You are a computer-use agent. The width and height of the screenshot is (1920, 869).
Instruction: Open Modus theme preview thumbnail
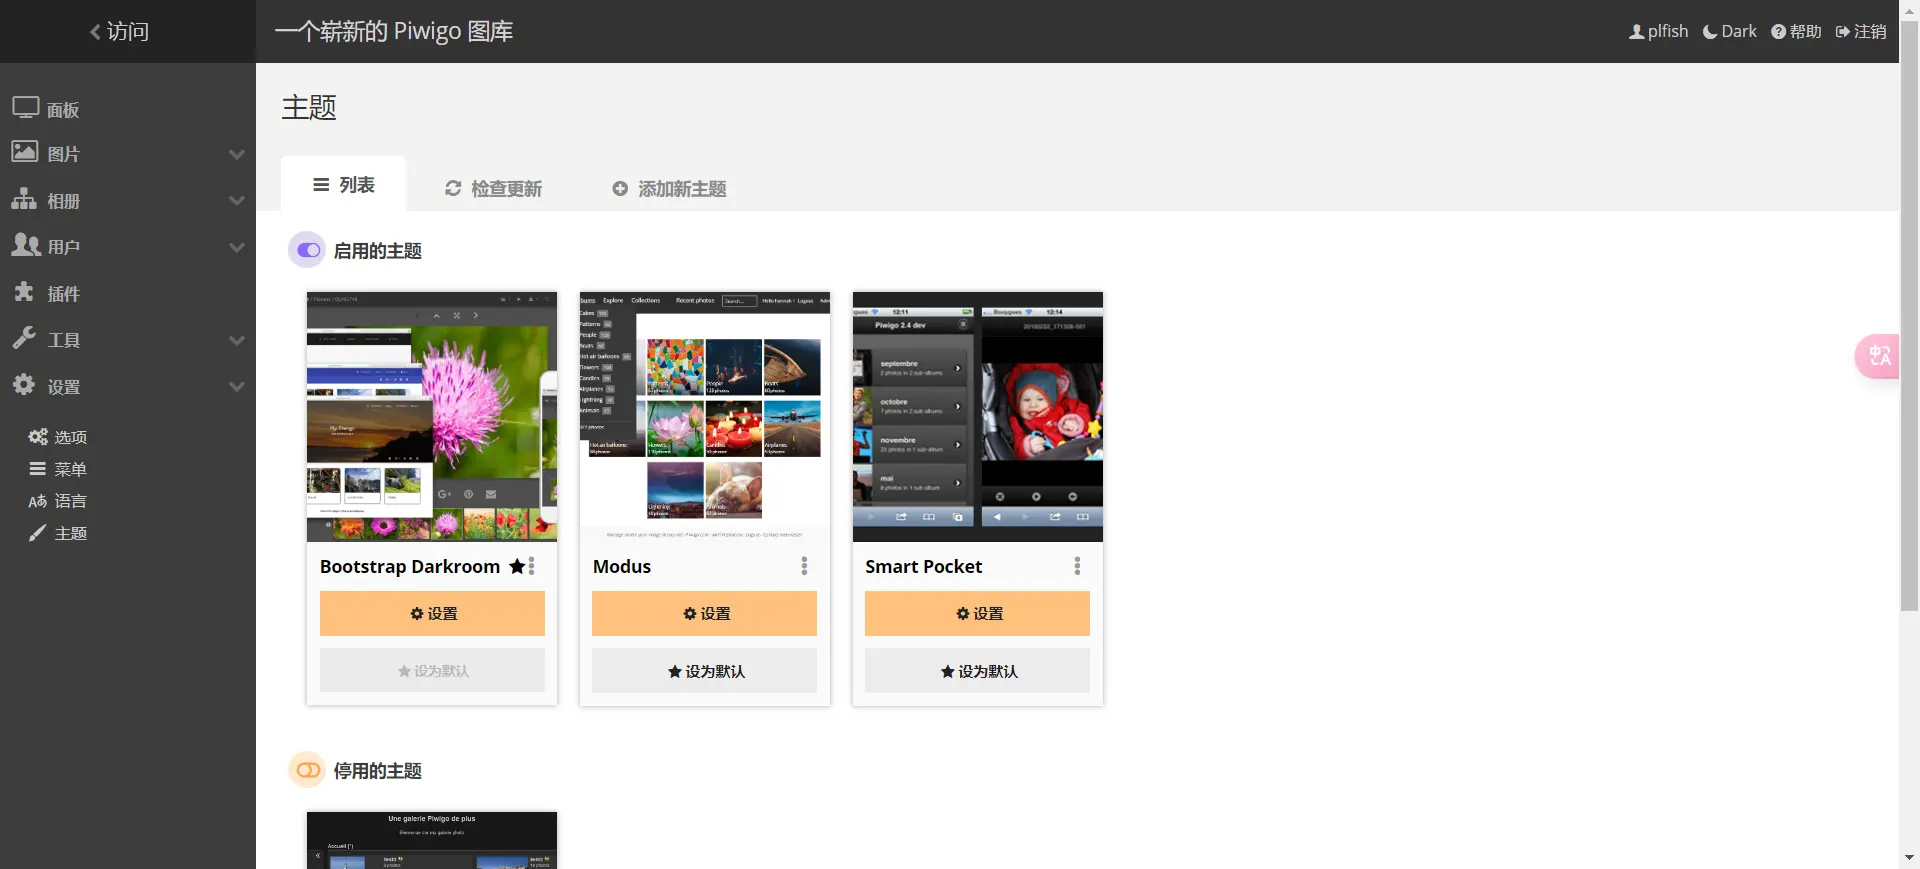pos(705,417)
